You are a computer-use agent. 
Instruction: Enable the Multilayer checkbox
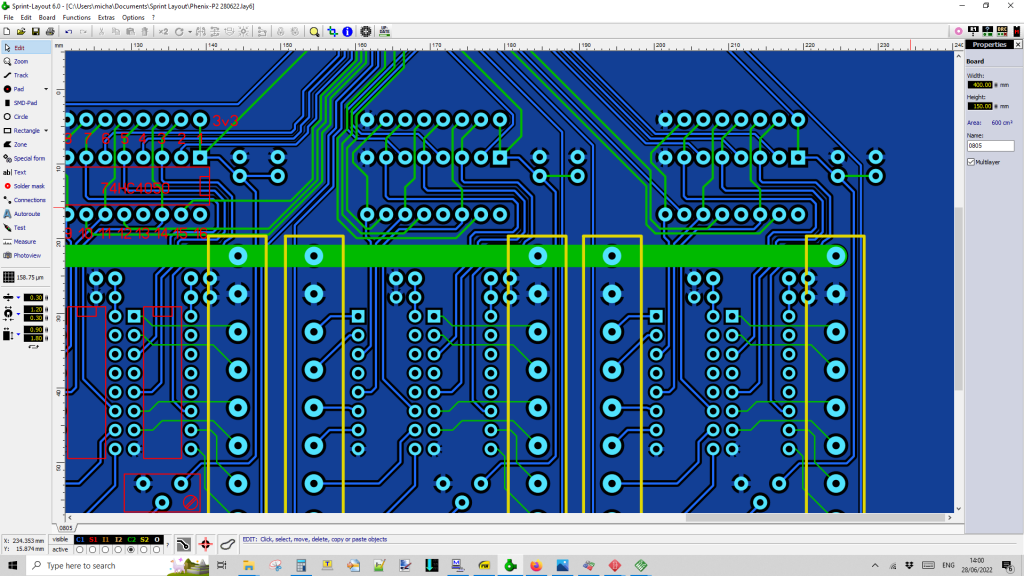click(970, 161)
